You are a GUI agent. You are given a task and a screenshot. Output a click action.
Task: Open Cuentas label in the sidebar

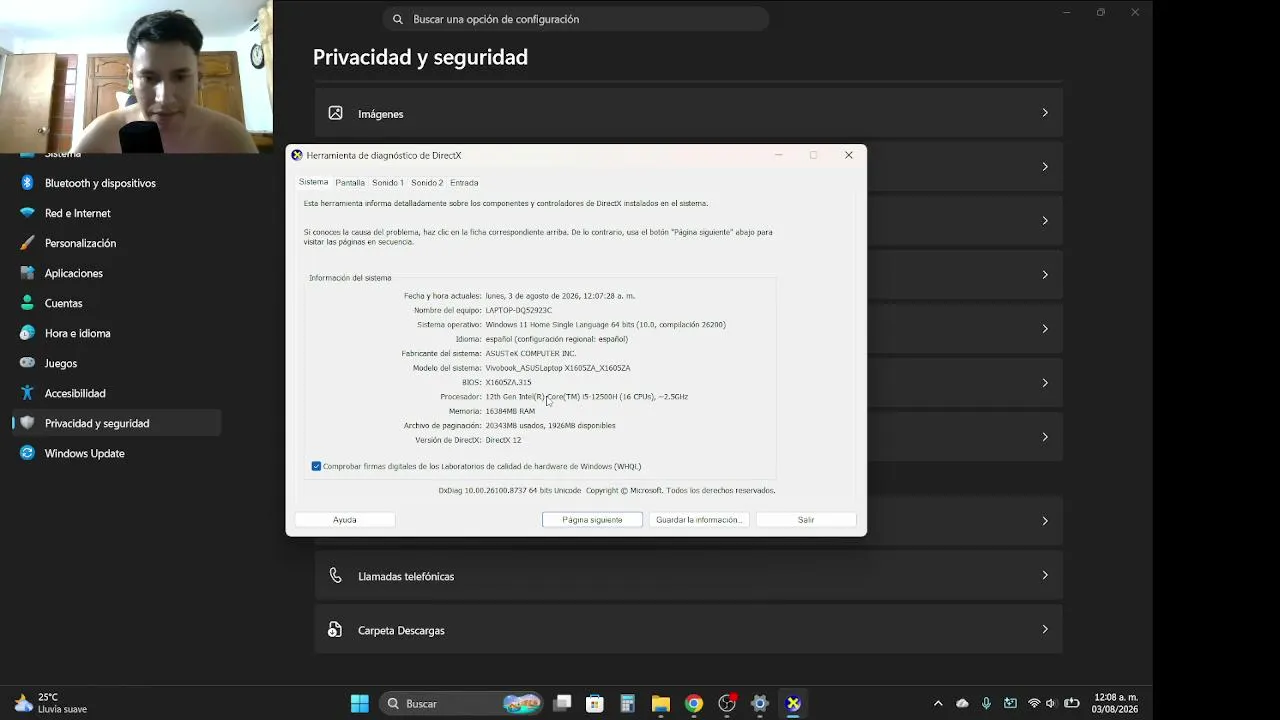pos(64,303)
